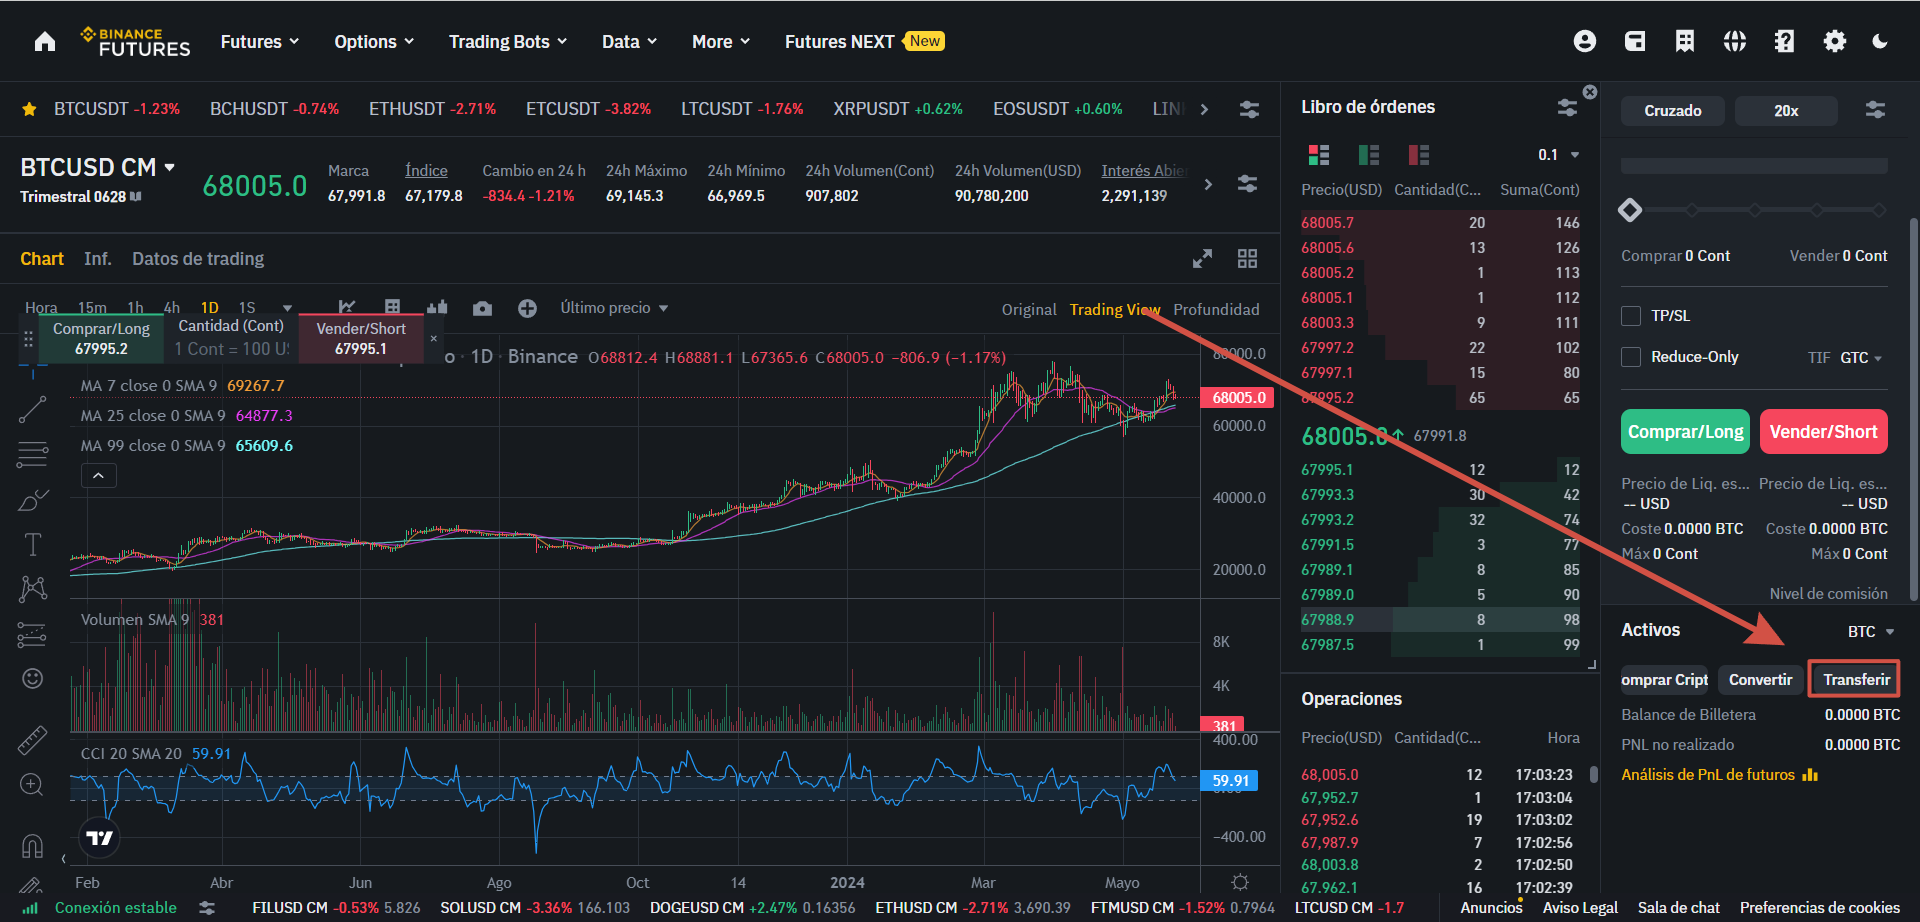Viewport: 1920px width, 922px height.
Task: Open the order book 0.1 precision dropdown
Action: [x=1559, y=155]
